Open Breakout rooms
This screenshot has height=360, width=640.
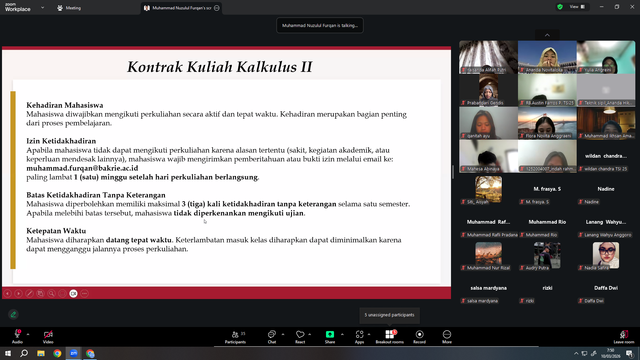[x=389, y=336]
